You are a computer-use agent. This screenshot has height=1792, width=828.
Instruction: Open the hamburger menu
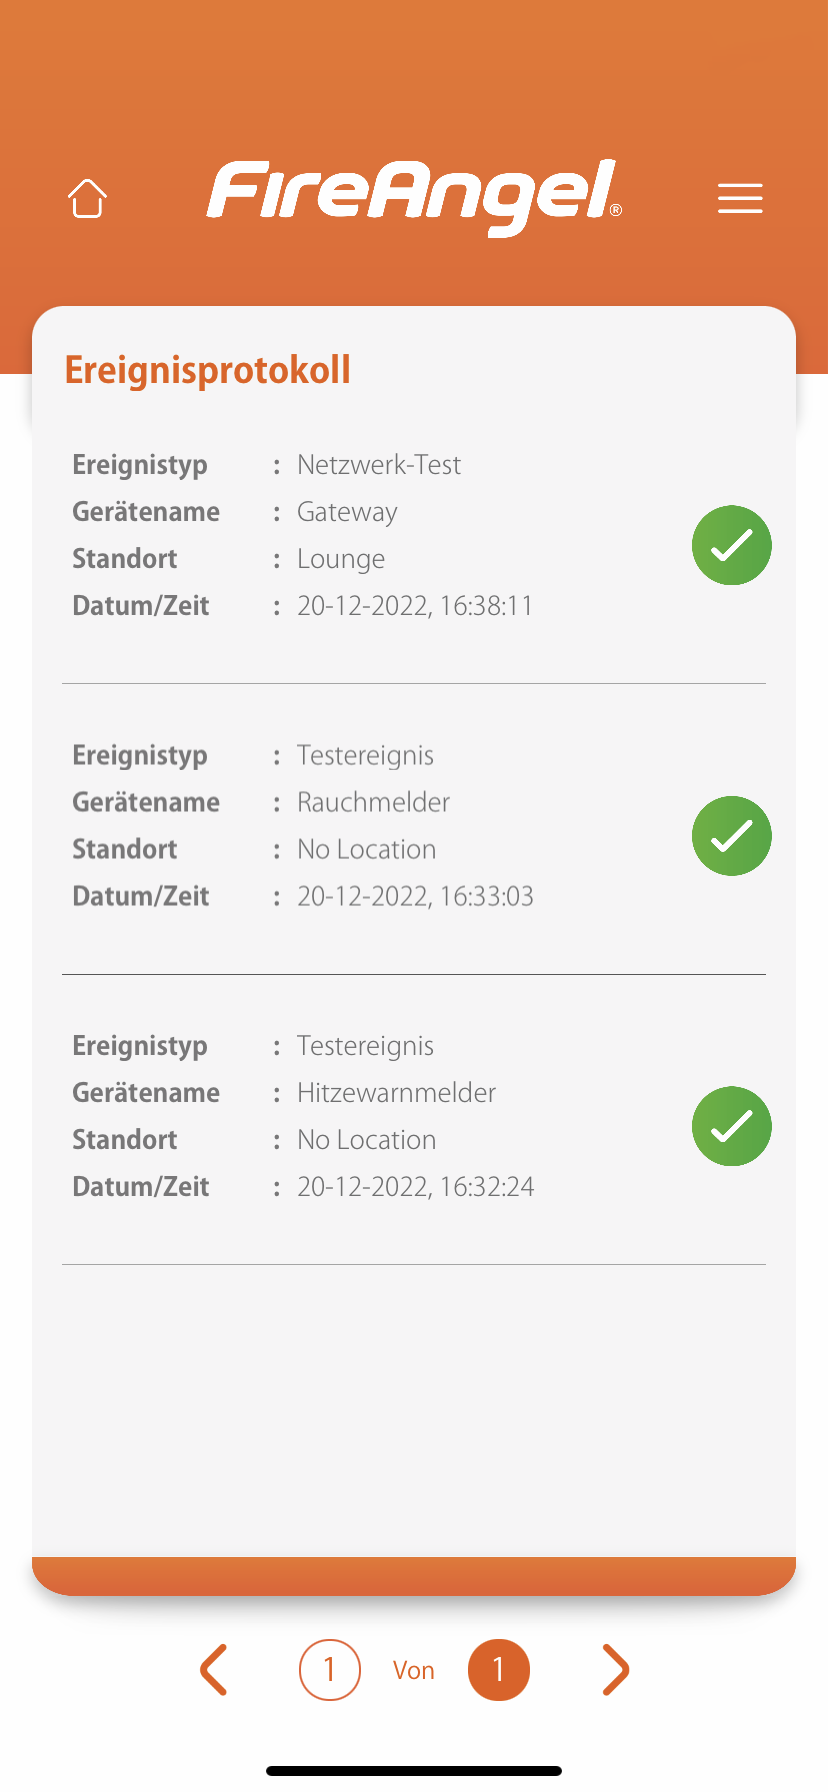740,198
